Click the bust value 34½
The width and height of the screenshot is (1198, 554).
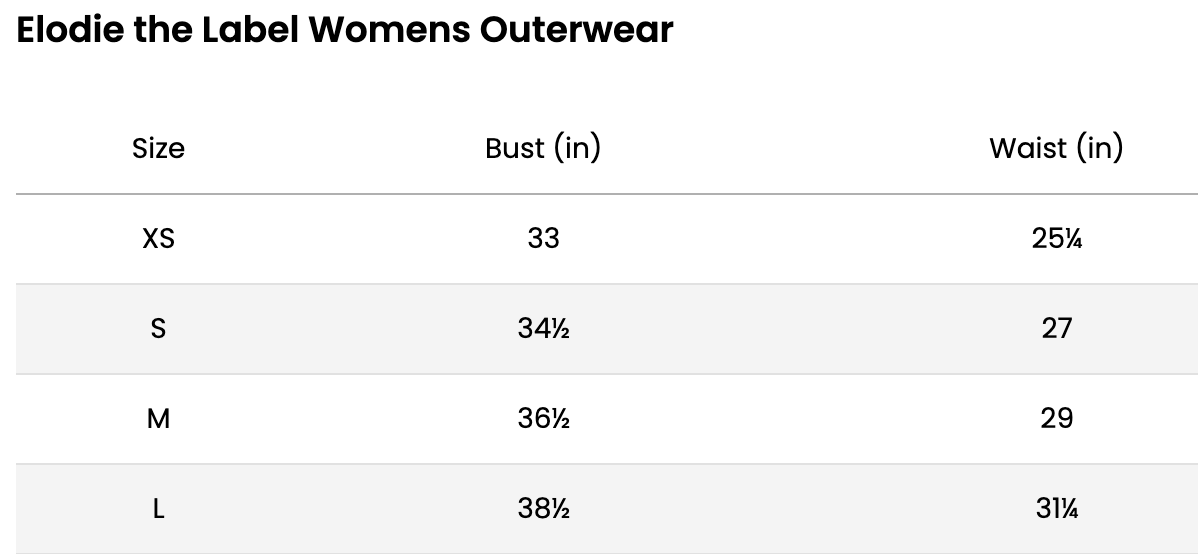[x=543, y=329]
